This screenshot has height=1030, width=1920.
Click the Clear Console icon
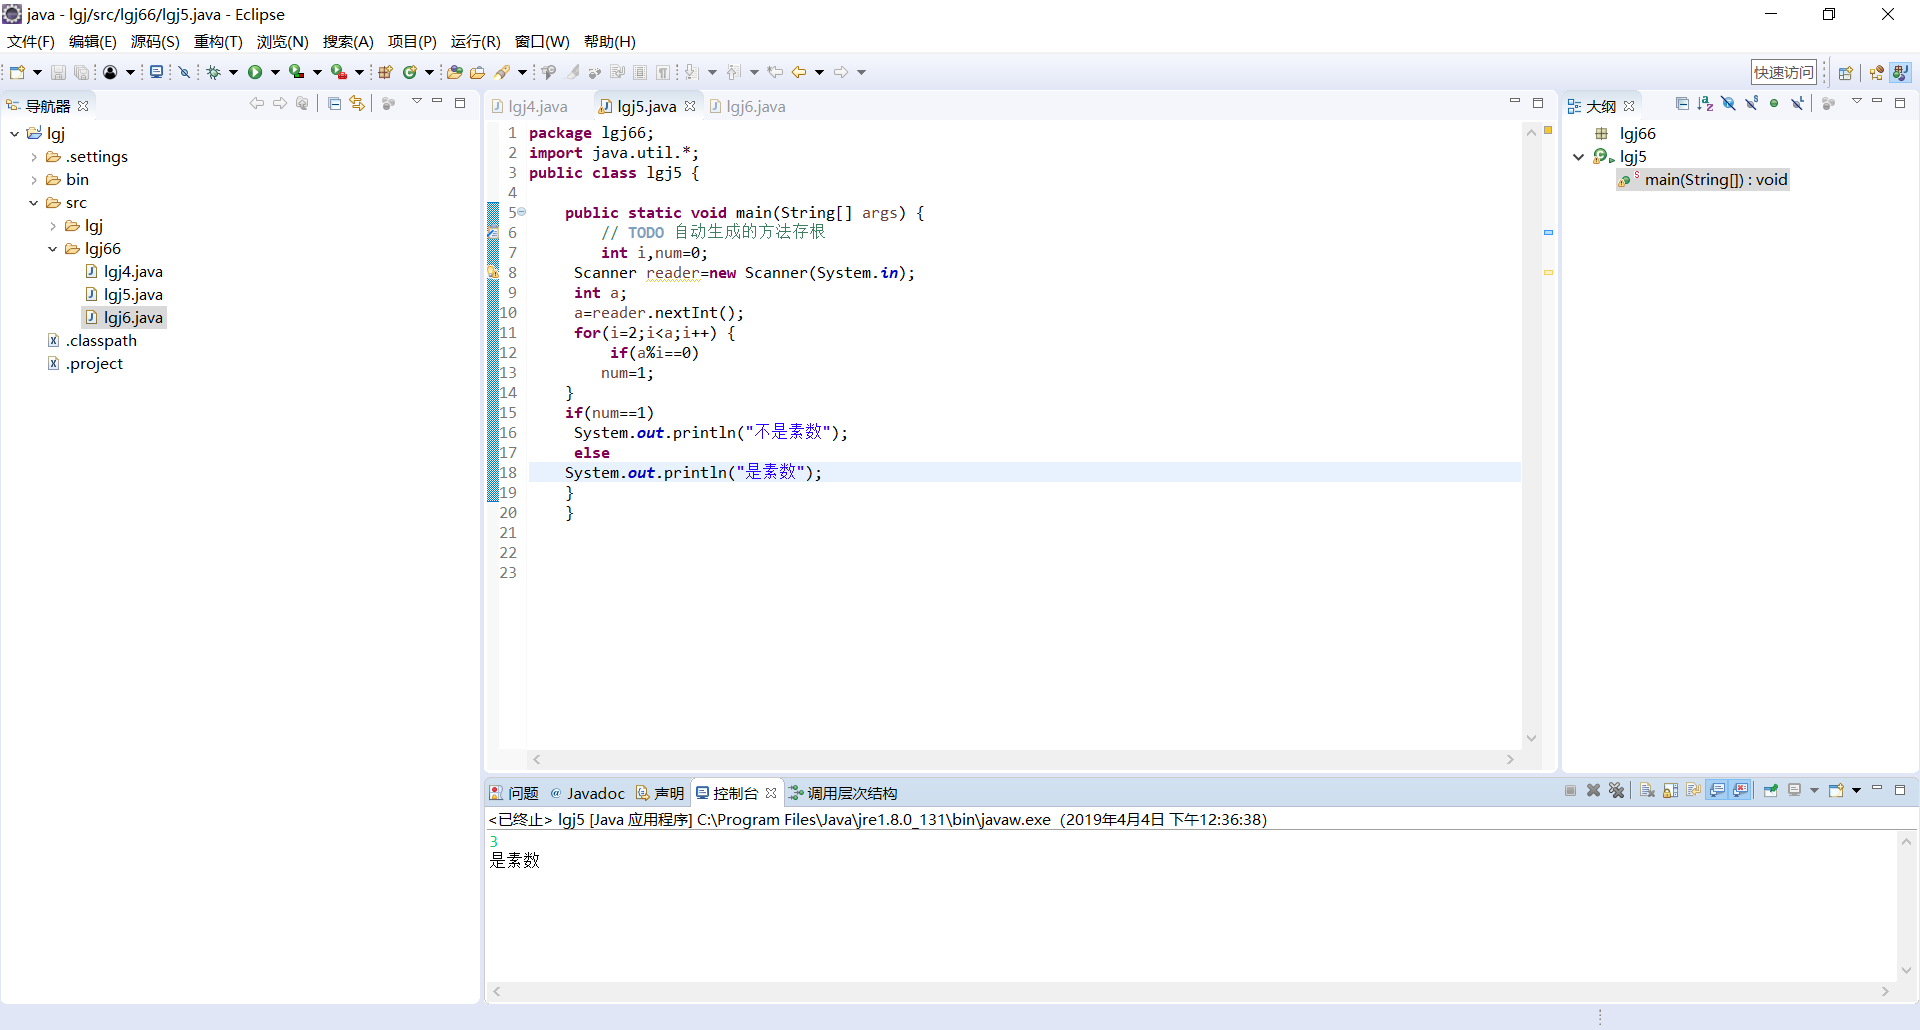pyautogui.click(x=1646, y=791)
